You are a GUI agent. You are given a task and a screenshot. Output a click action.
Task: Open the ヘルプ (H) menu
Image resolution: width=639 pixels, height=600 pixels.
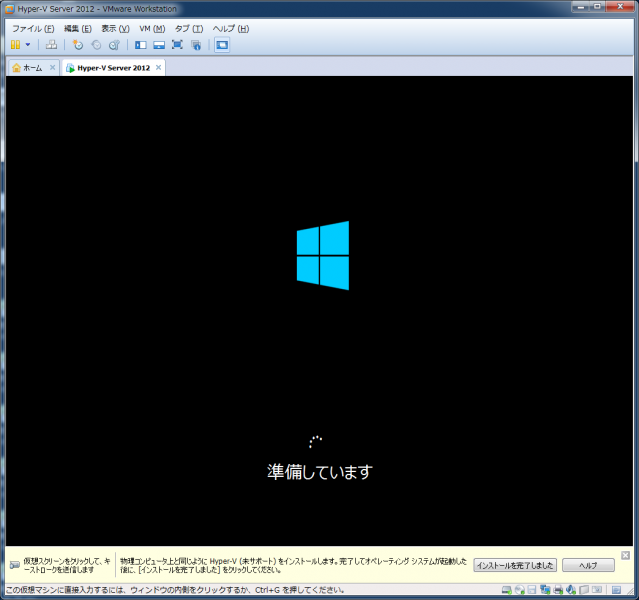click(231, 29)
